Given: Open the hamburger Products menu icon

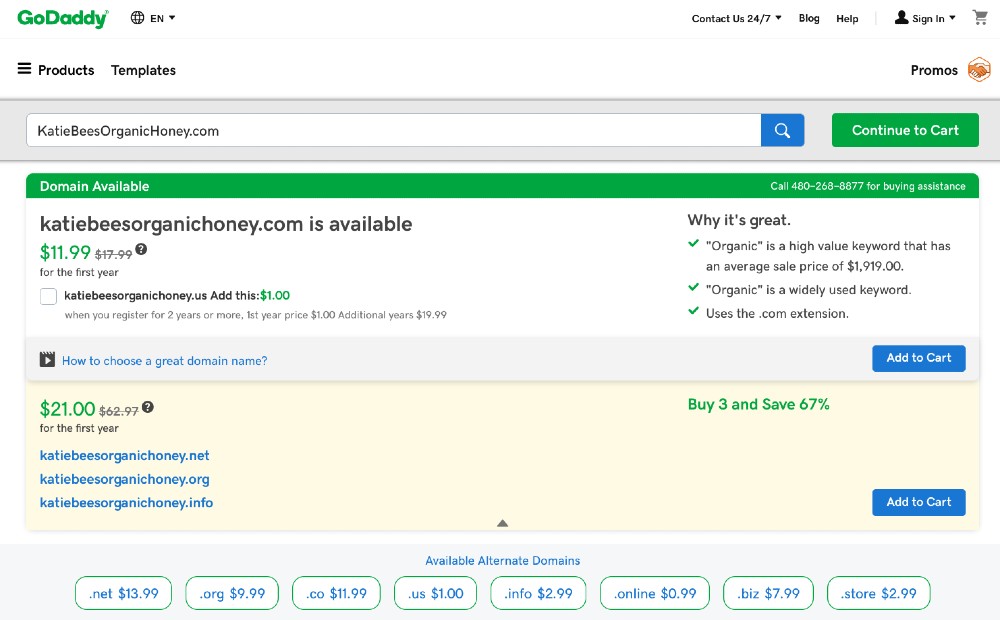Looking at the screenshot, I should point(24,68).
